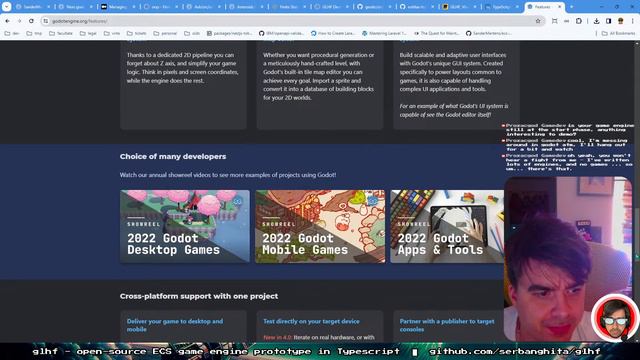Image resolution: width=640 pixels, height=360 pixels.
Task: Open the vids bookmarks folder
Action: (192, 33)
